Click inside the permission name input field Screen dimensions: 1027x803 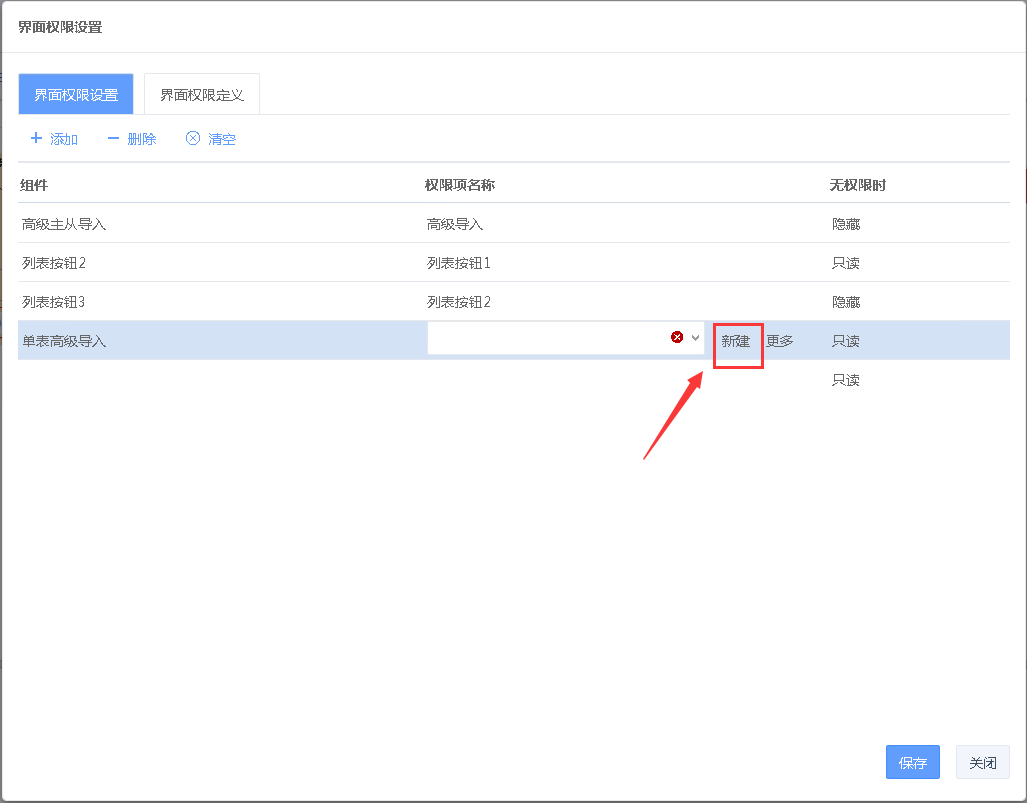pyautogui.click(x=545, y=338)
